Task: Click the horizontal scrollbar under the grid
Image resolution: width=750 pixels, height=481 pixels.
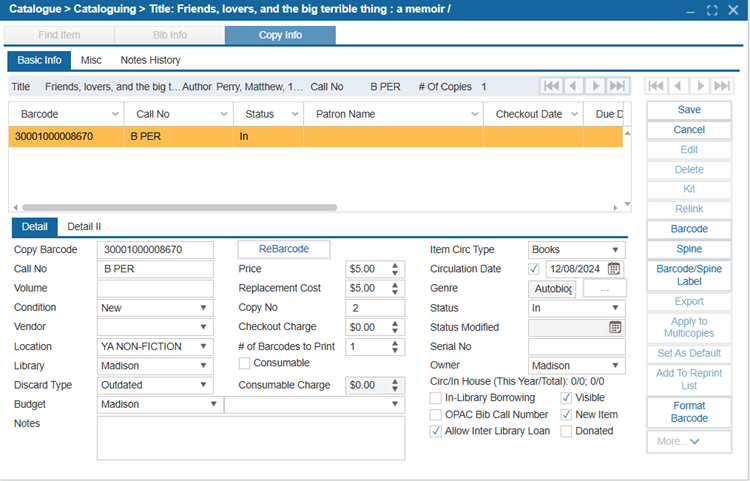Action: point(180,208)
